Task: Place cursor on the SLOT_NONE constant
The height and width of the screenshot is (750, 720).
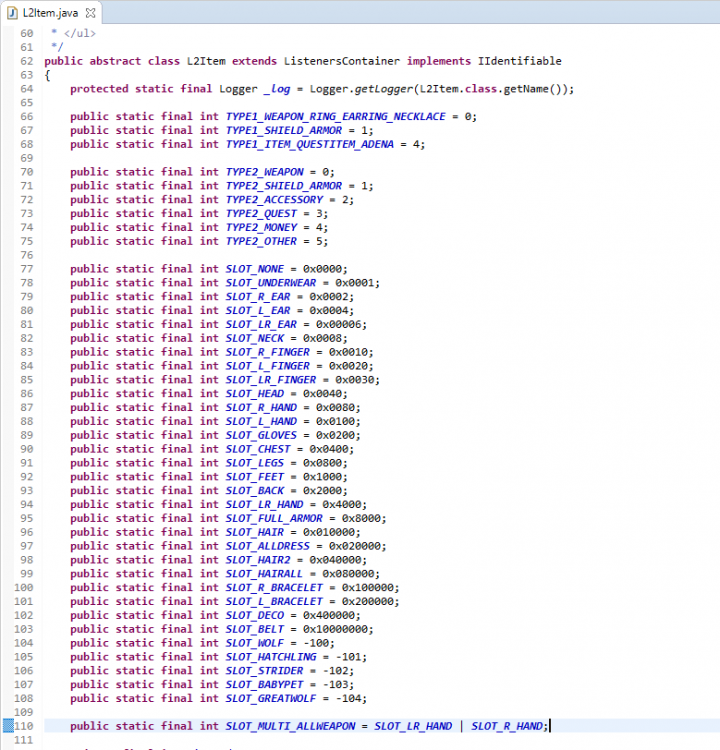Action: click(x=255, y=269)
